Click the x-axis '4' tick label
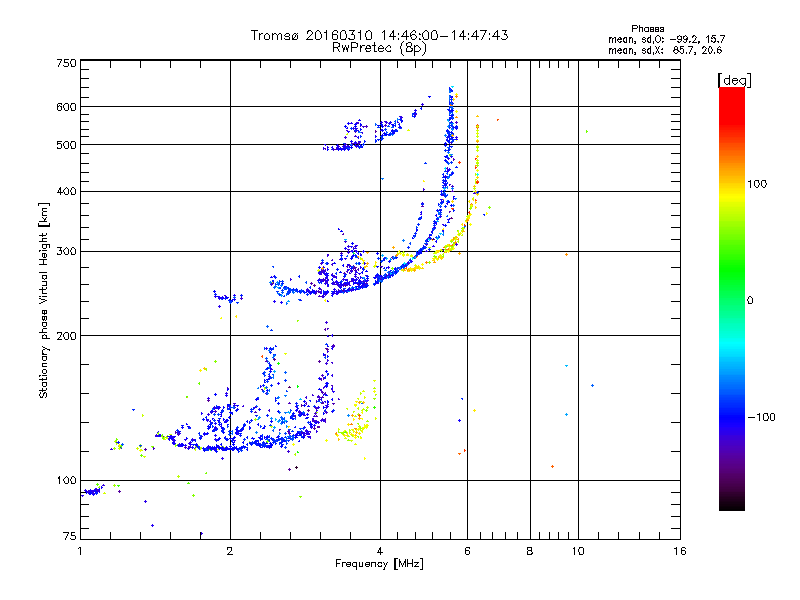 [380, 551]
